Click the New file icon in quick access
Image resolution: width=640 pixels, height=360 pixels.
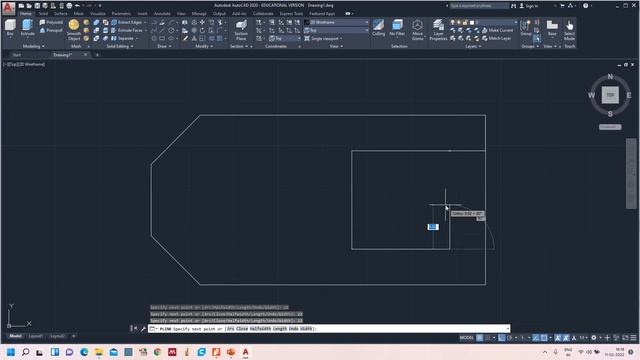point(21,6)
